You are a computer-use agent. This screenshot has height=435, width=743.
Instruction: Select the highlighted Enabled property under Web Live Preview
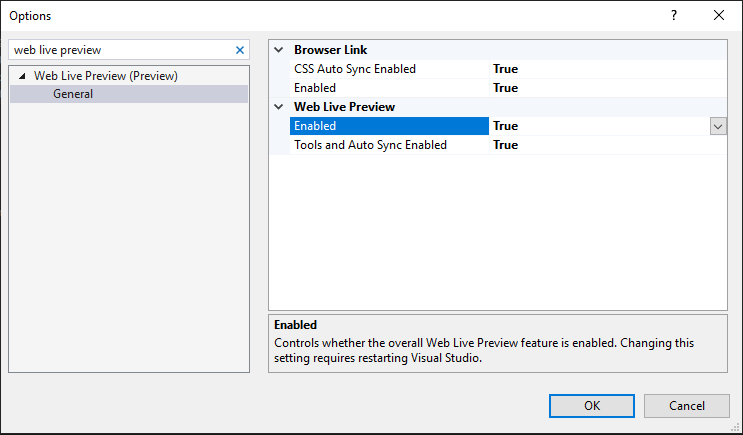click(389, 126)
